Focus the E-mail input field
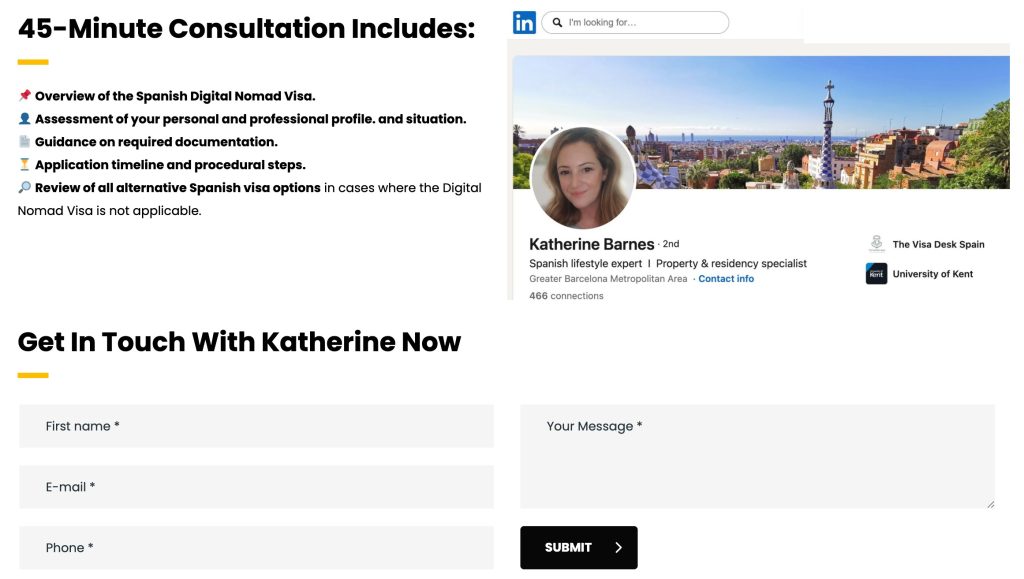 (256, 487)
